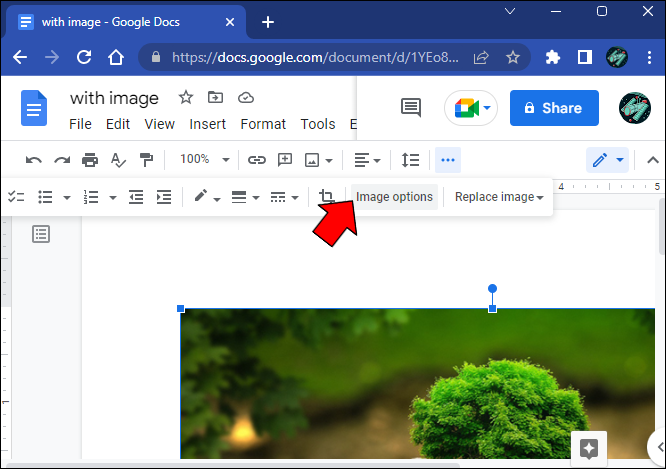This screenshot has height=469, width=666.
Task: Check the cloud document status icon
Action: click(x=246, y=98)
